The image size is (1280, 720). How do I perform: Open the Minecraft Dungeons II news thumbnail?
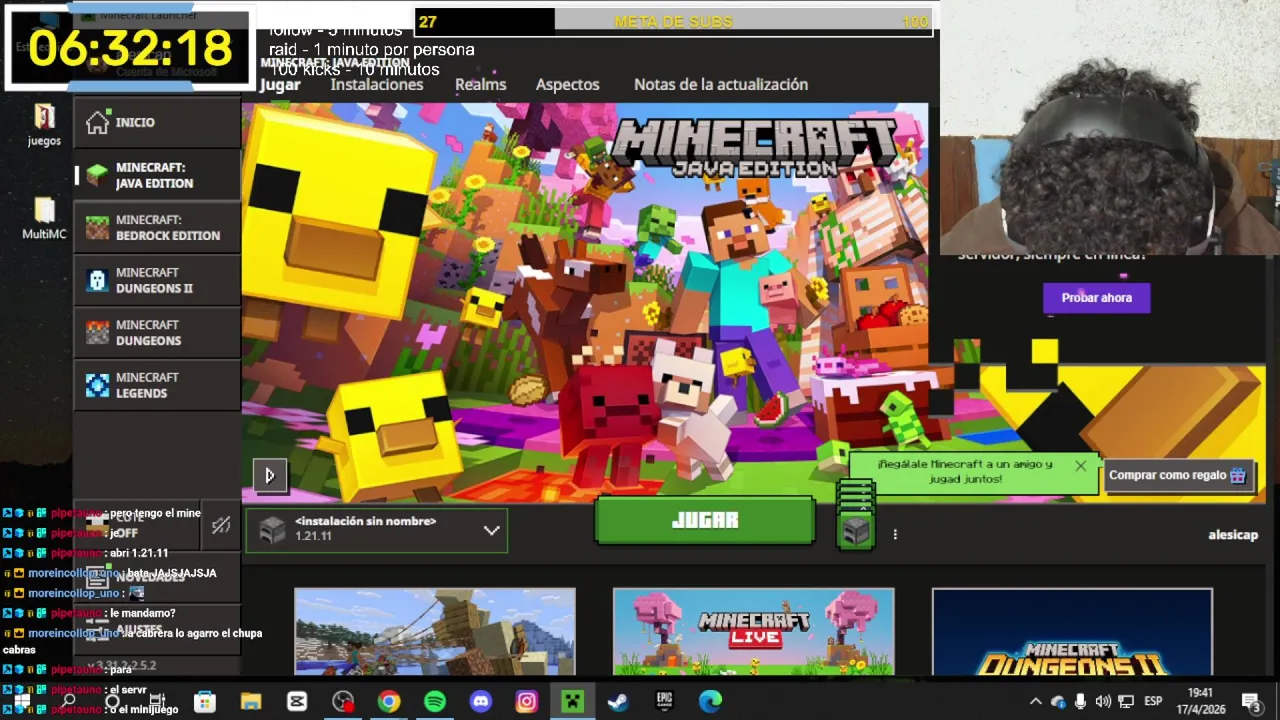click(x=1072, y=632)
